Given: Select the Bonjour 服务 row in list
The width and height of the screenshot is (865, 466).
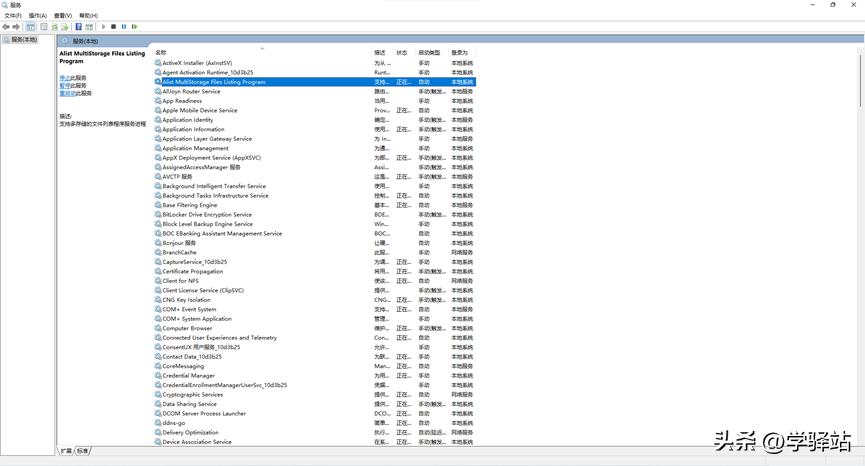Looking at the screenshot, I should 179,243.
